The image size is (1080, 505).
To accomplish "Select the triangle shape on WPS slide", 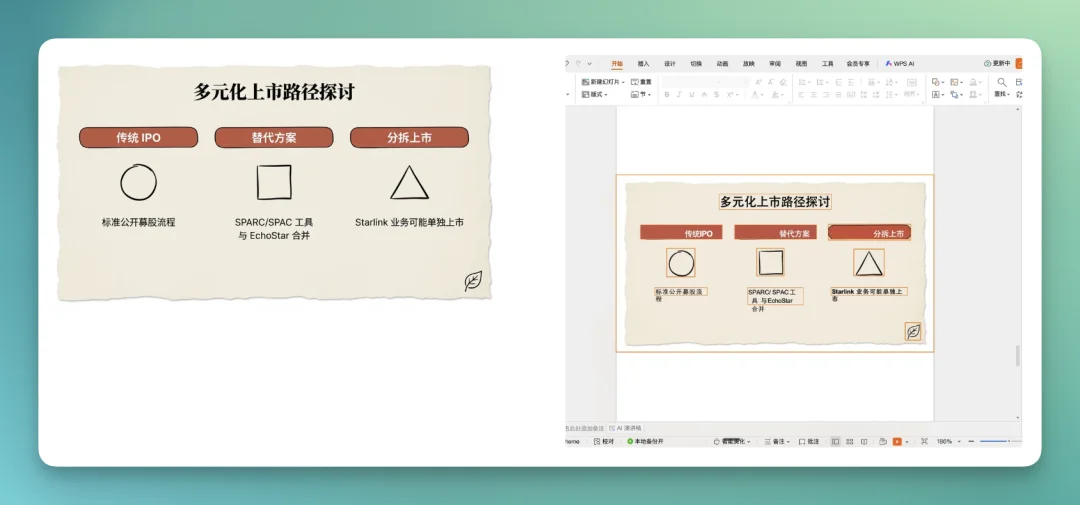I will [x=869, y=263].
